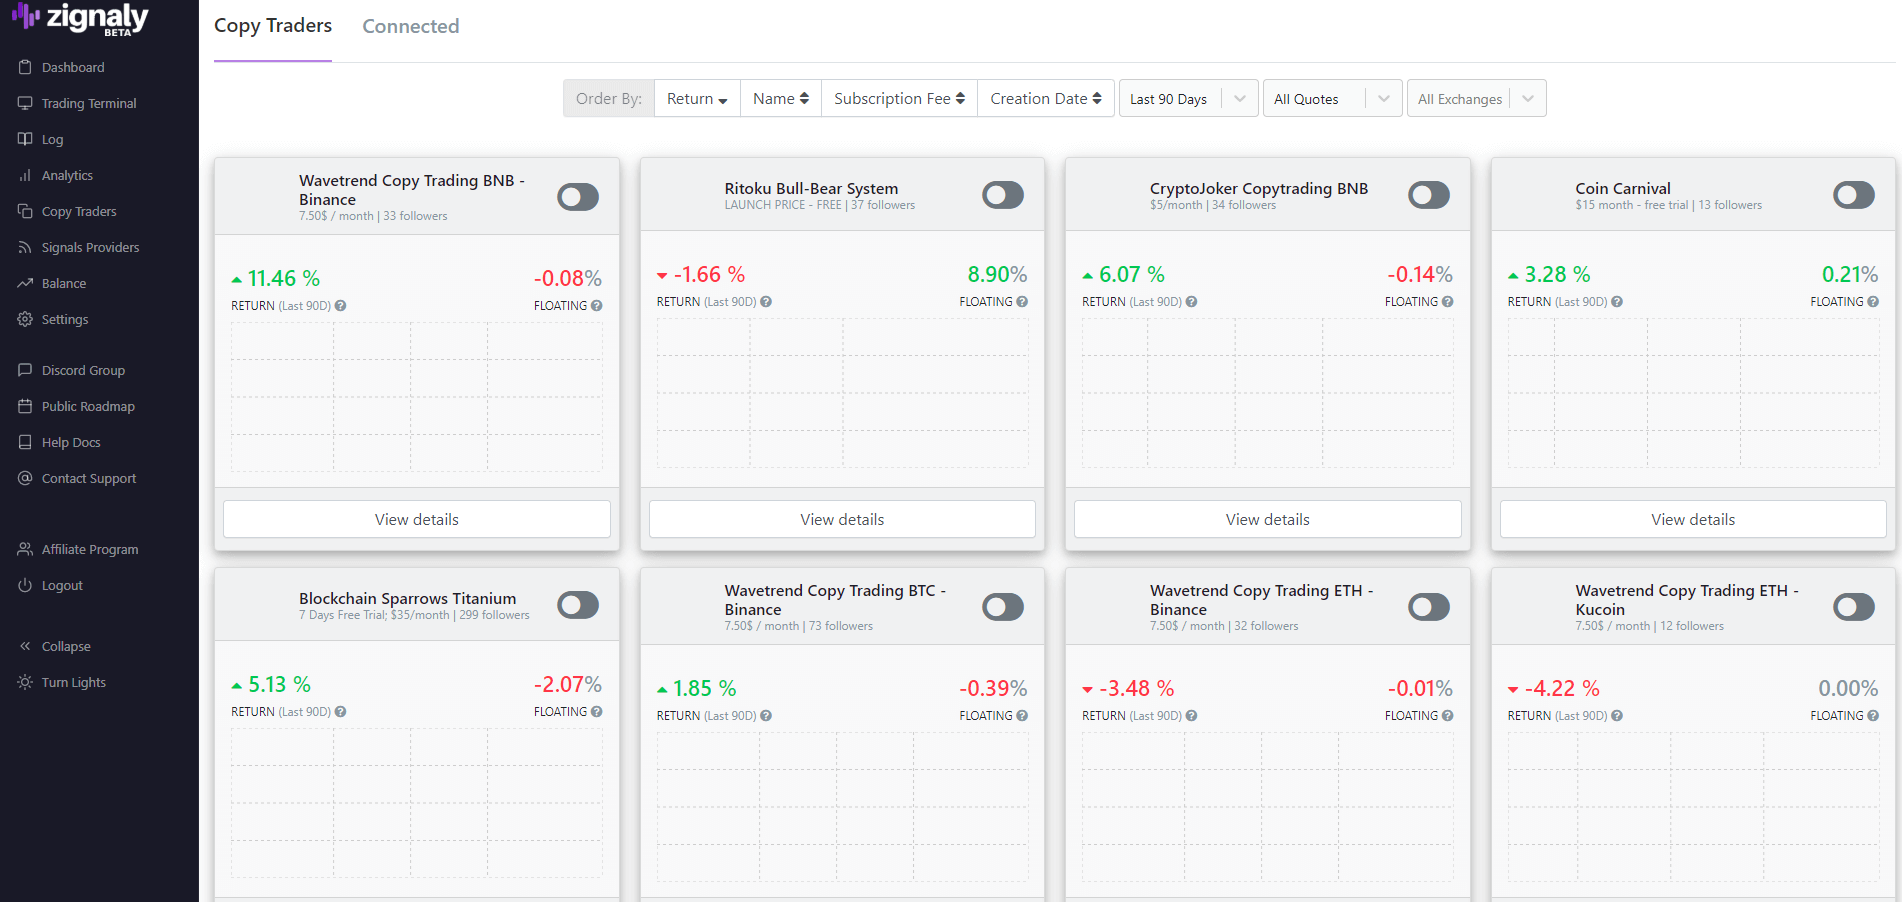
Task: Click the Coin Carnival card title
Action: tap(1623, 188)
